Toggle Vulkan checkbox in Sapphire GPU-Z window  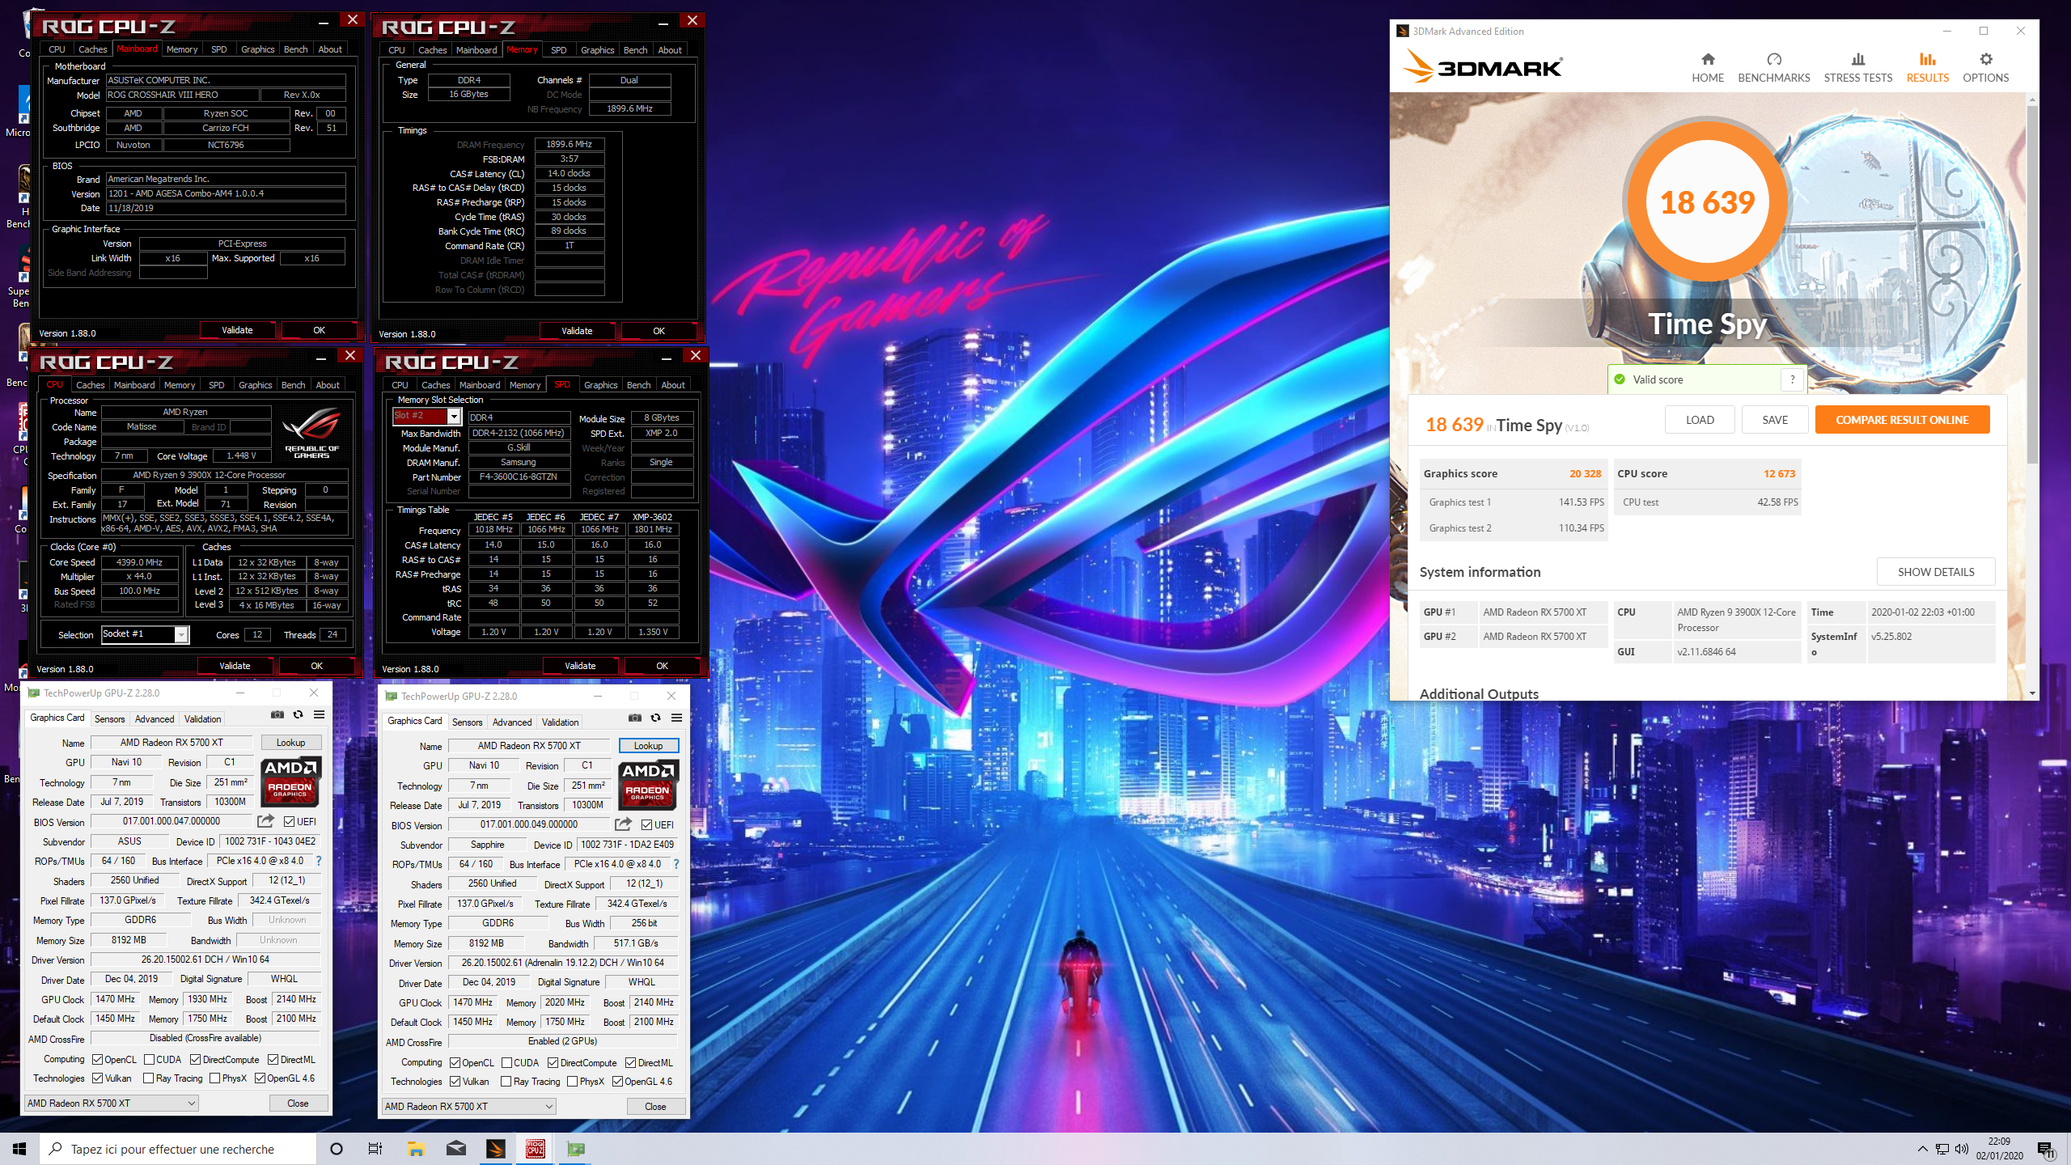point(456,1082)
